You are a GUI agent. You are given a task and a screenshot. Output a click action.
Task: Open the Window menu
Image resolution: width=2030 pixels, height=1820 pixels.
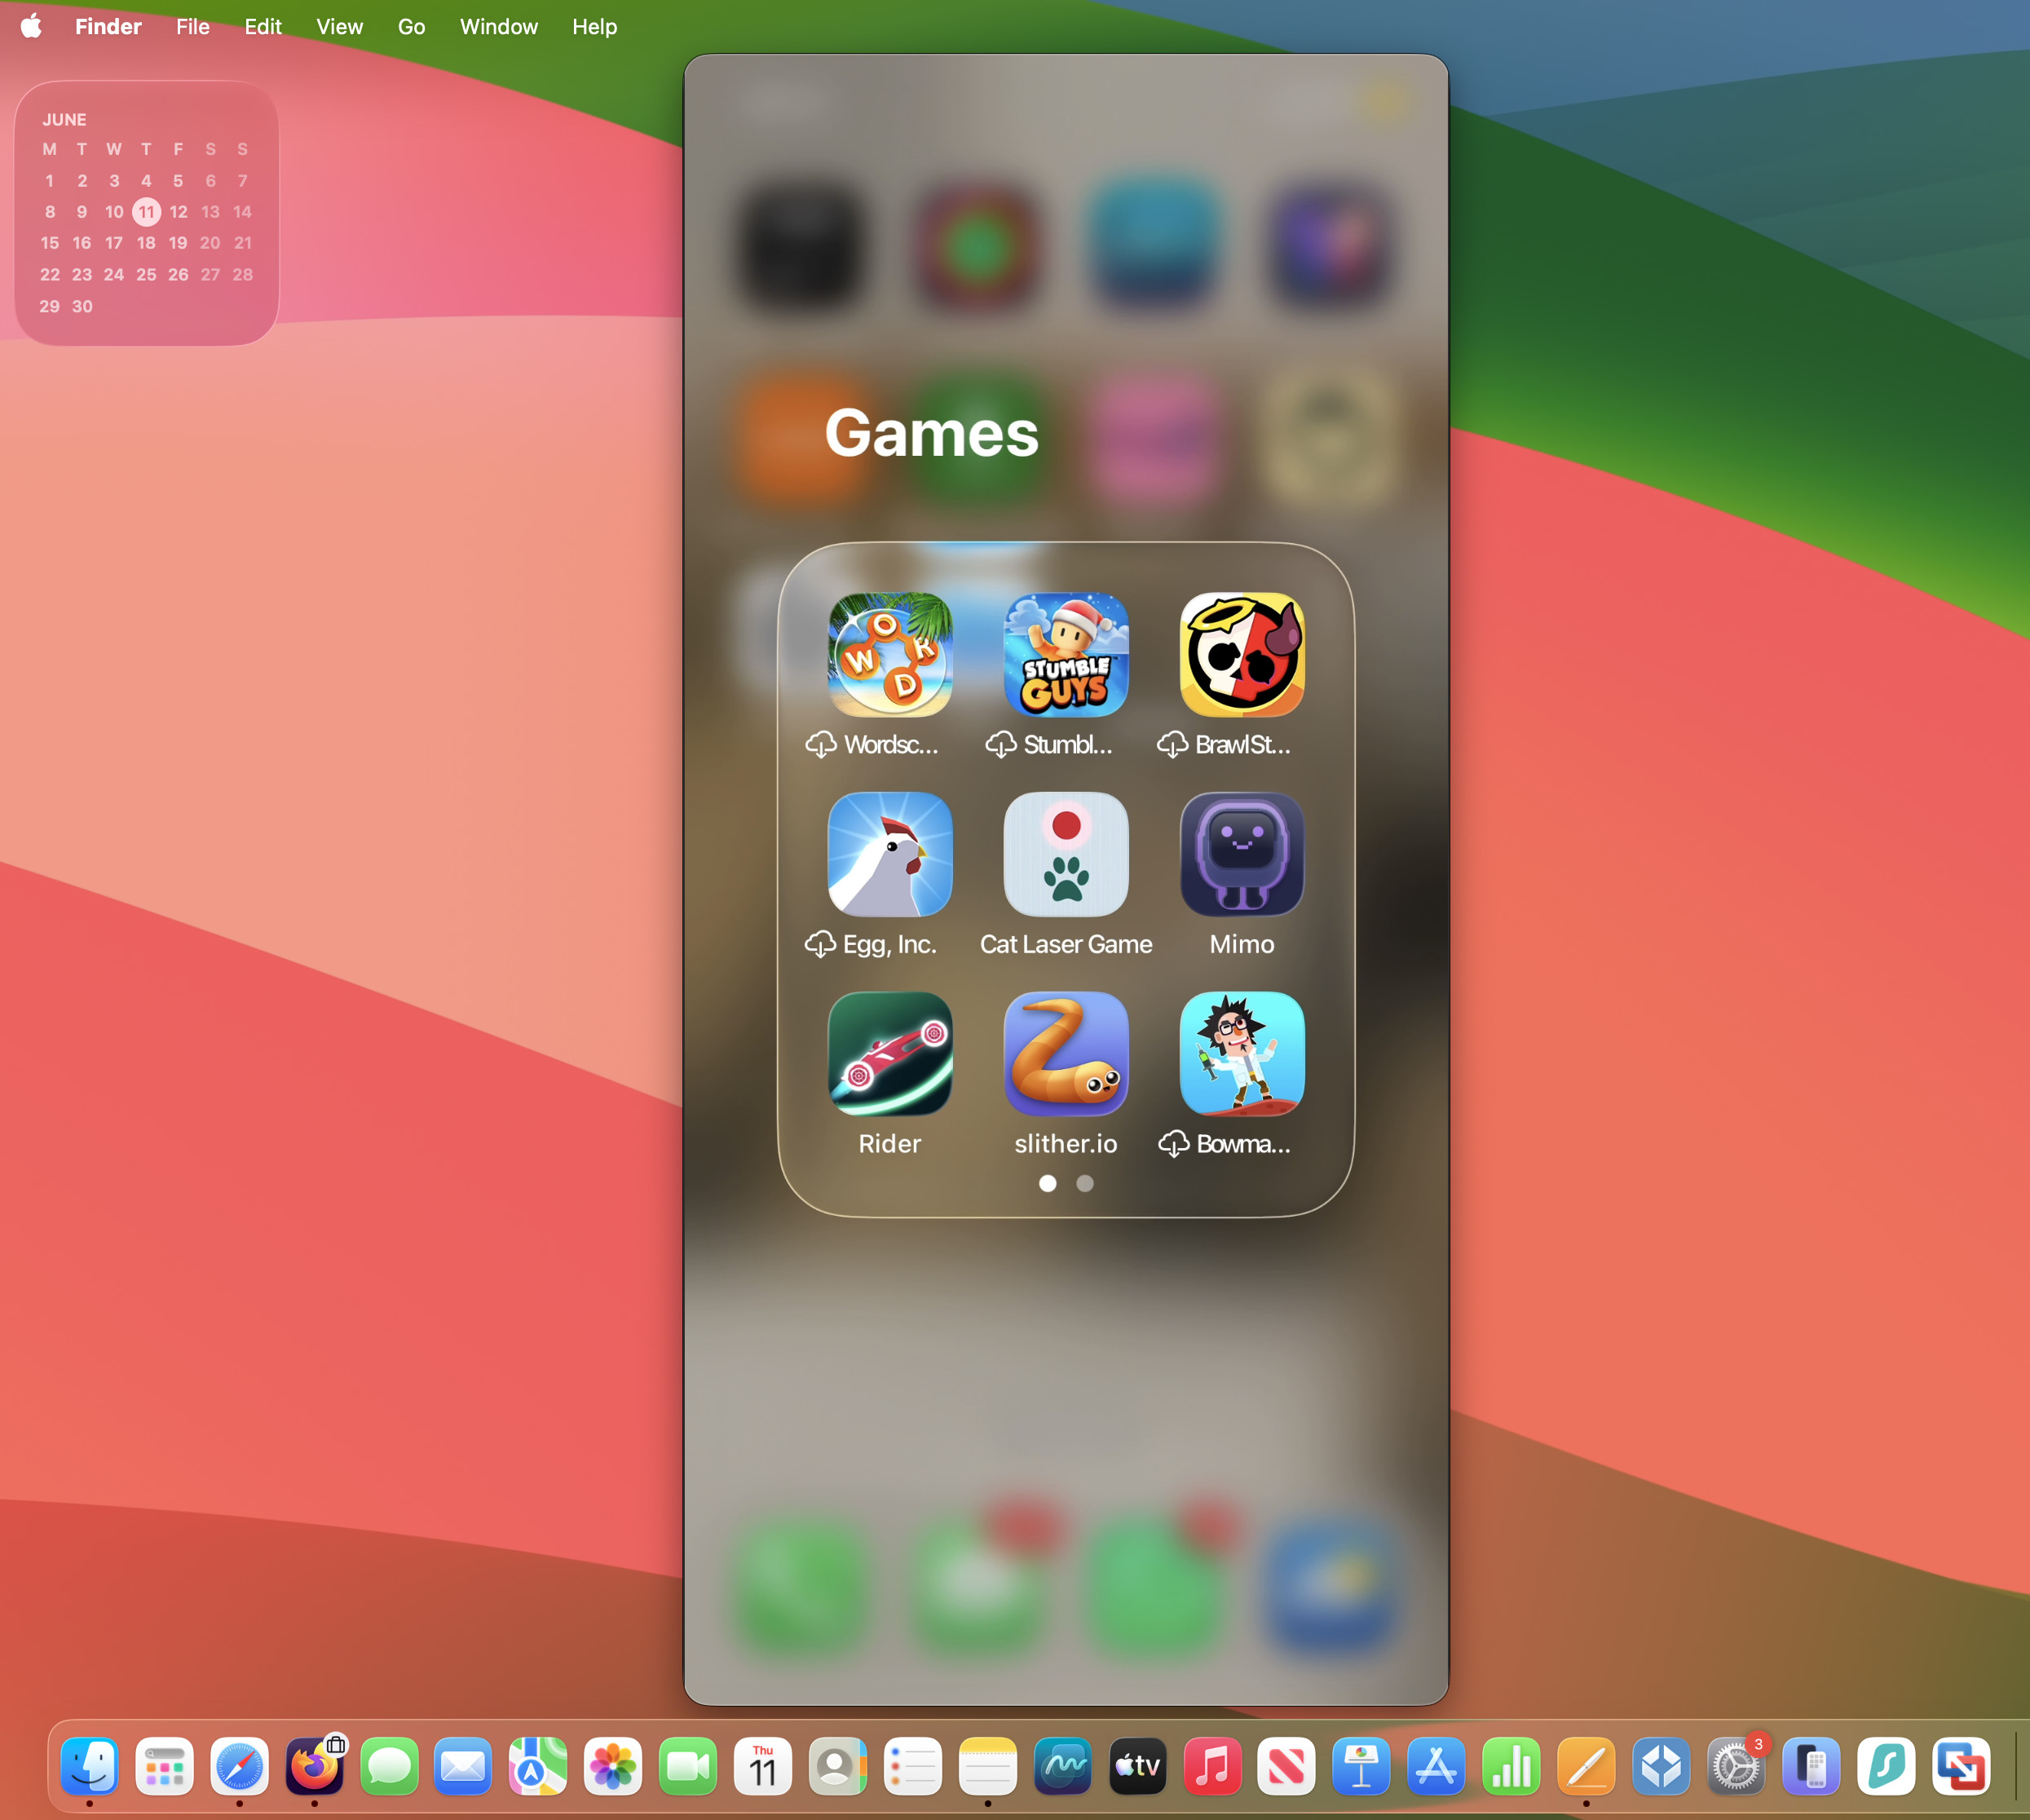tap(499, 27)
